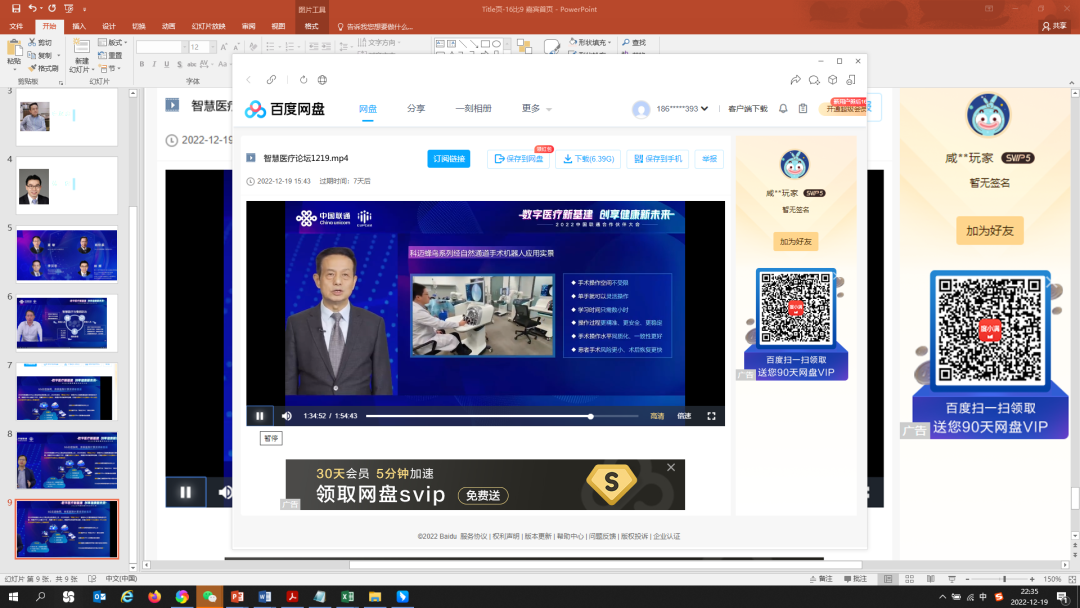The height and width of the screenshot is (608, 1080).
Task: Fit slide to window icon
Action: tap(1072, 579)
